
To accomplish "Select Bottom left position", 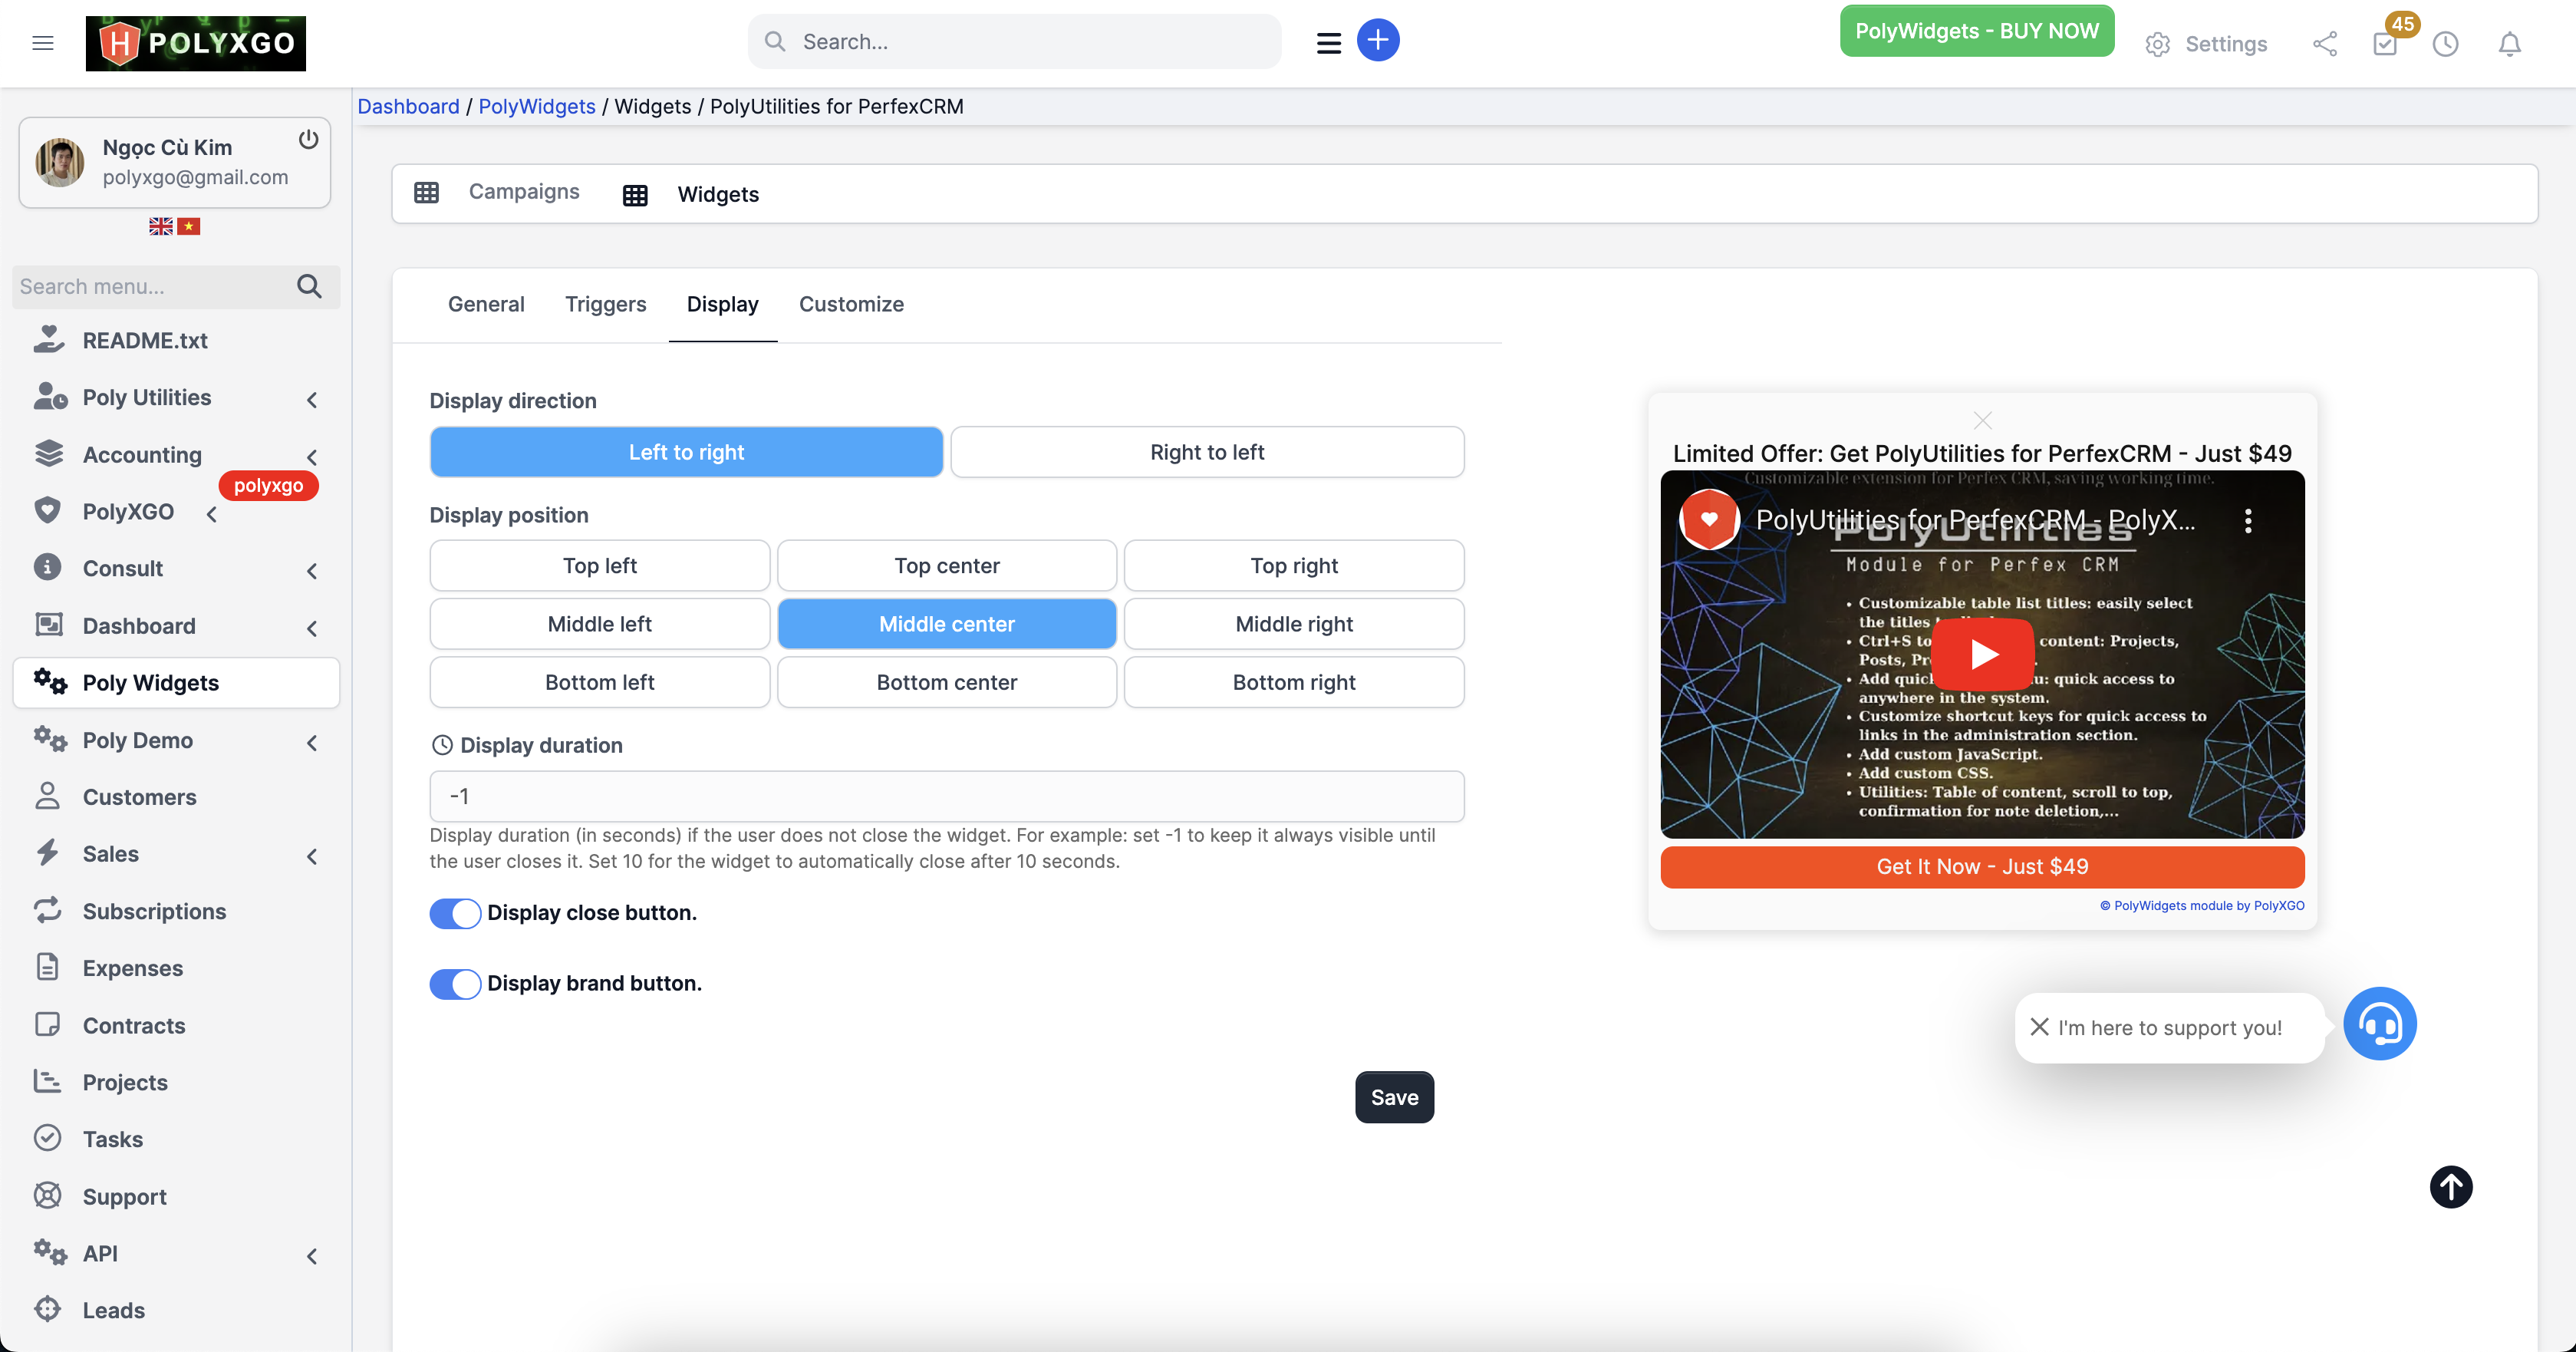I will point(599,682).
